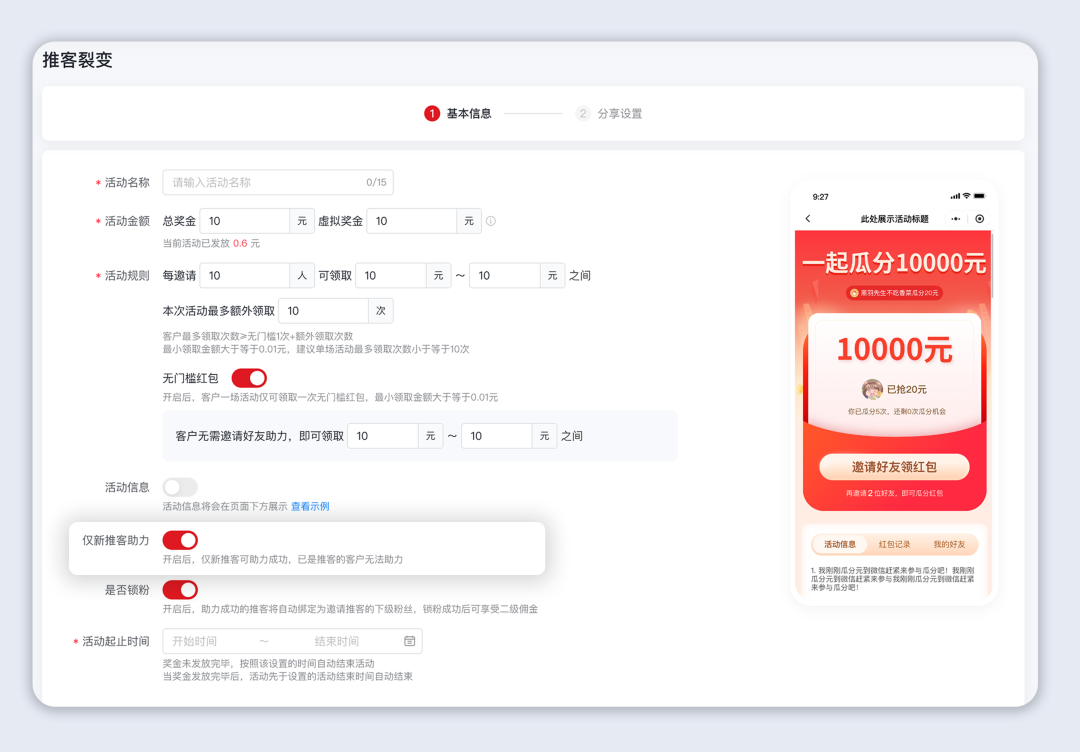Click the Wi-Fi icon in preview status bar

coord(966,196)
